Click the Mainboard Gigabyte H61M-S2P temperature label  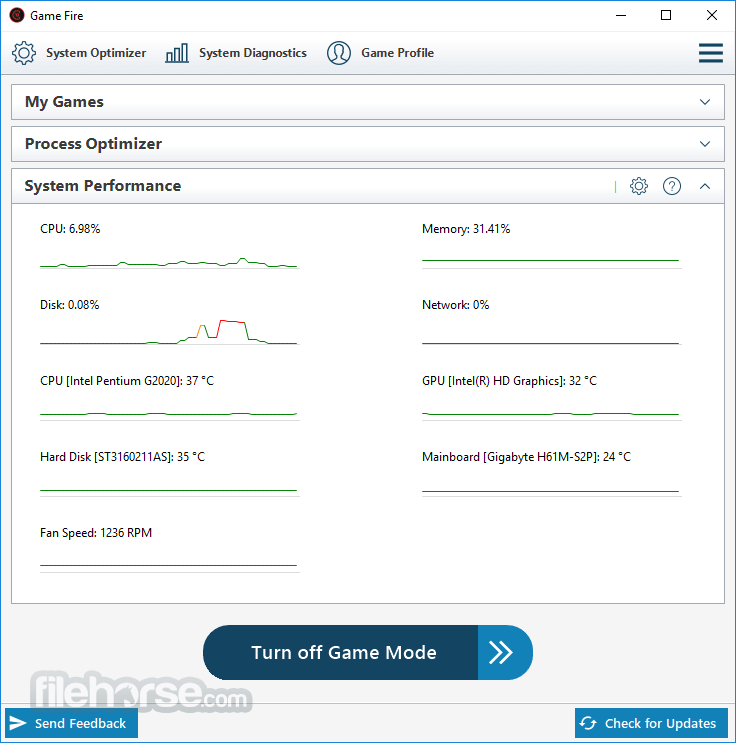(x=527, y=457)
